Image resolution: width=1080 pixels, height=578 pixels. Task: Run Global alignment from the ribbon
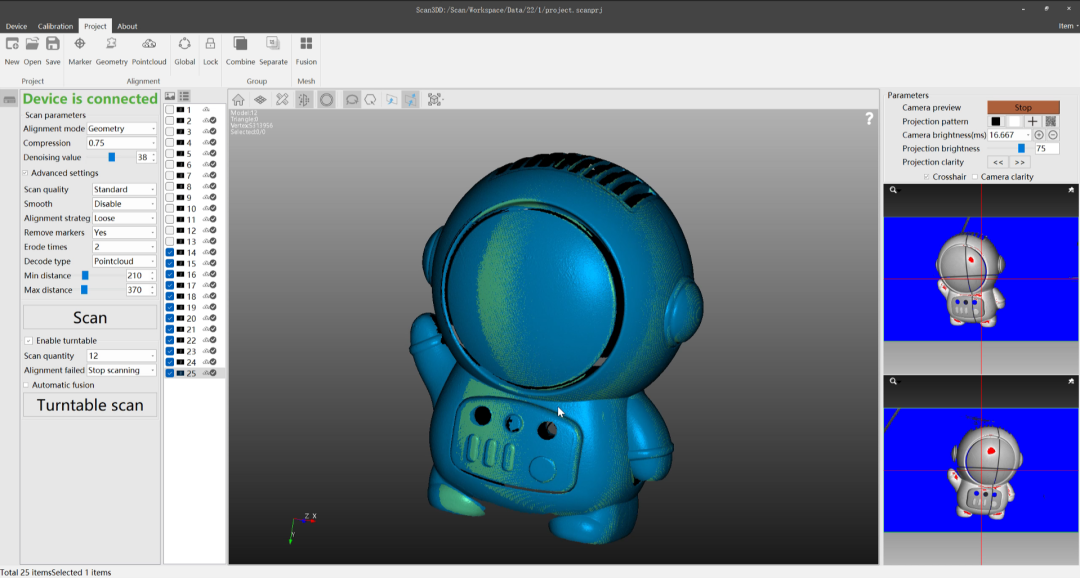[185, 45]
